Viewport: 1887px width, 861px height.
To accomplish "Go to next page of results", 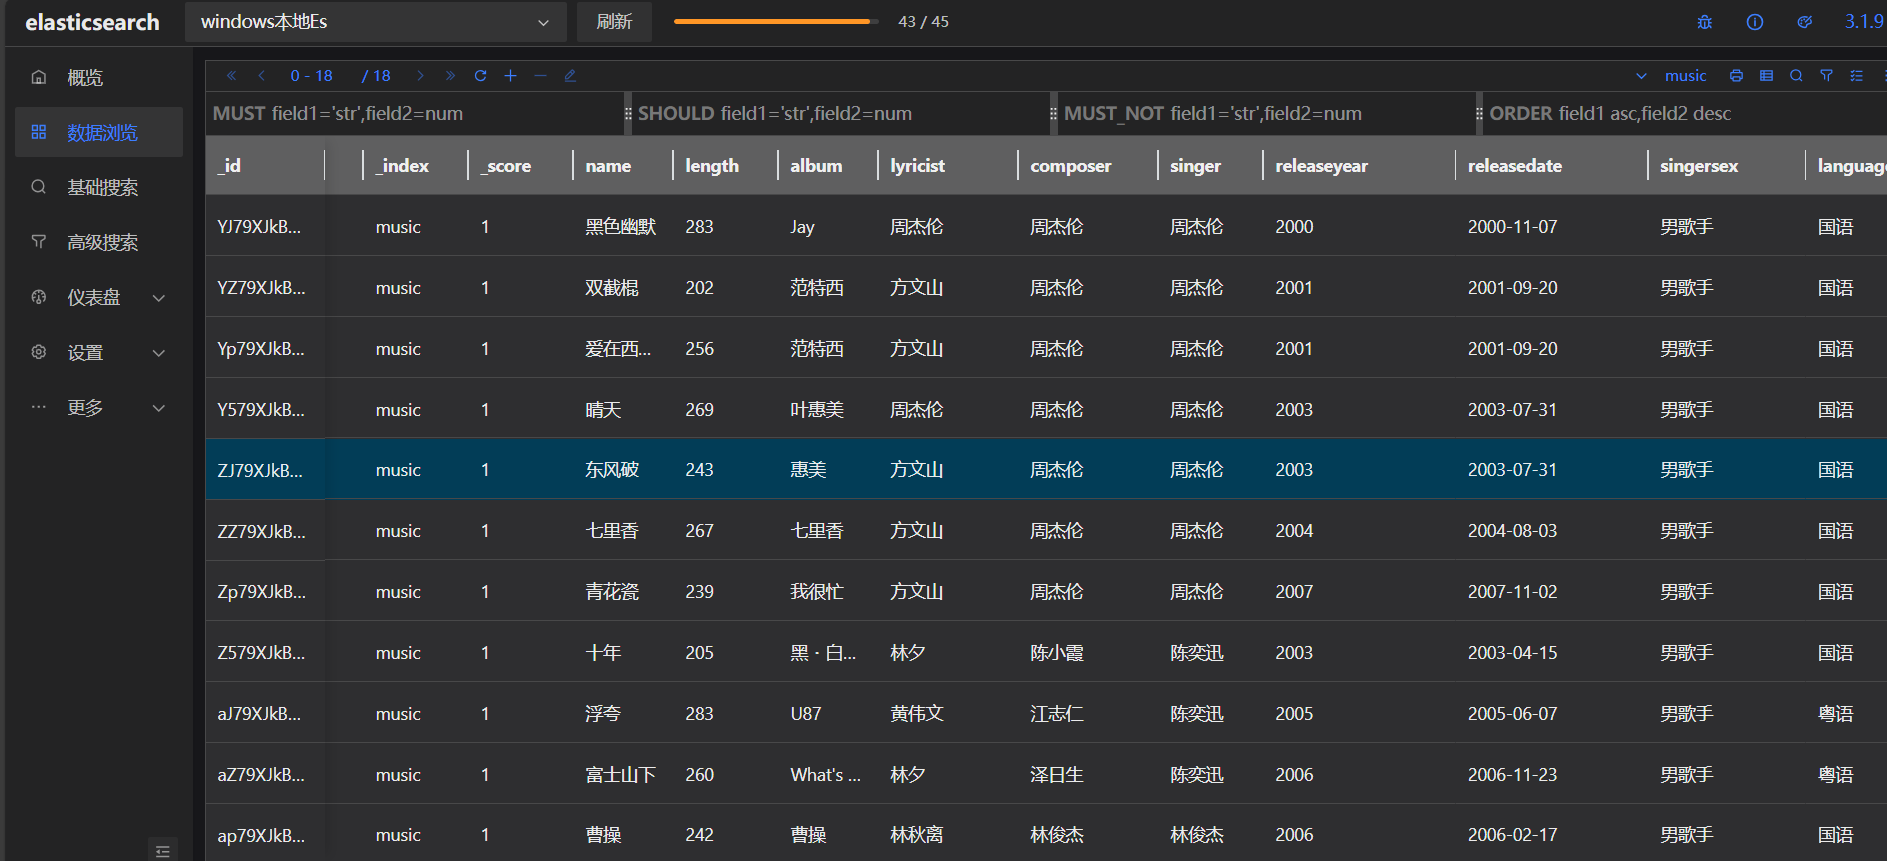I will click(420, 76).
